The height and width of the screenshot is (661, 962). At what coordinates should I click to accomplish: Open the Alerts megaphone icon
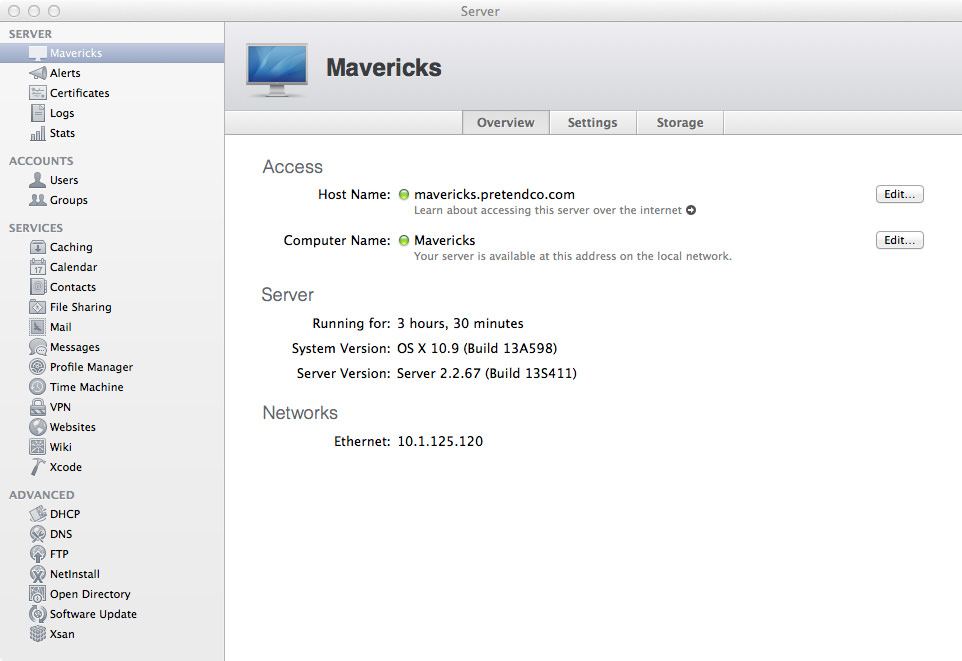tap(37, 73)
